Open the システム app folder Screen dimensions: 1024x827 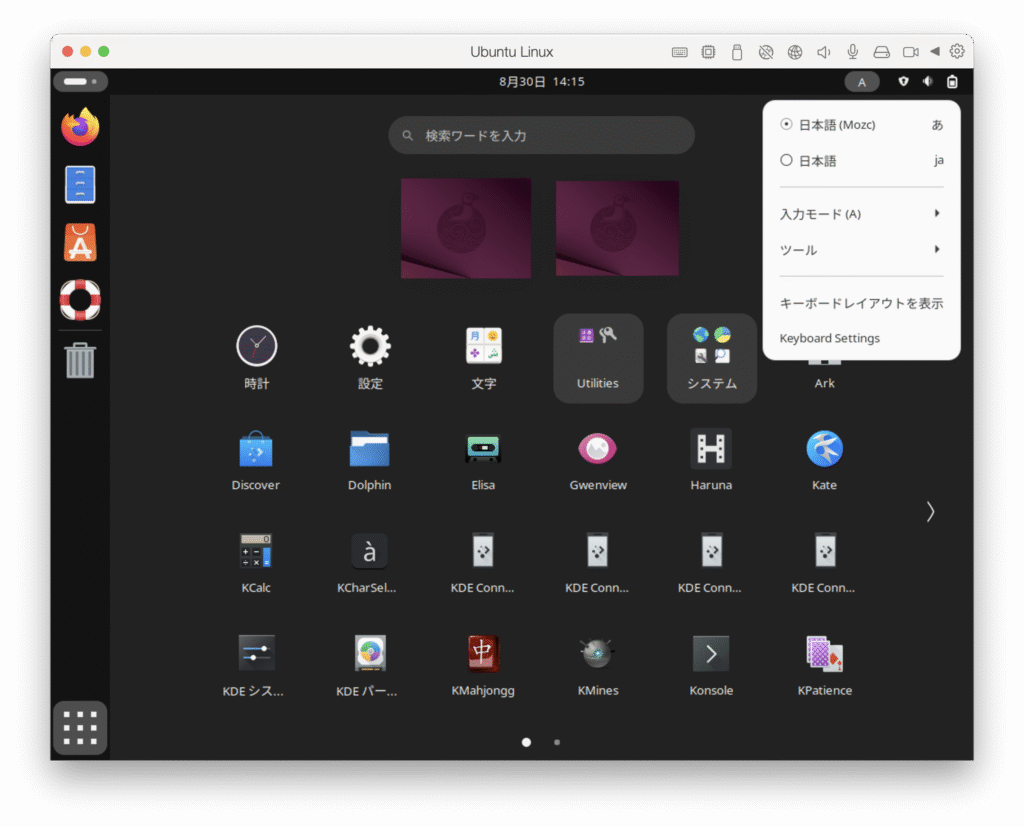click(711, 358)
